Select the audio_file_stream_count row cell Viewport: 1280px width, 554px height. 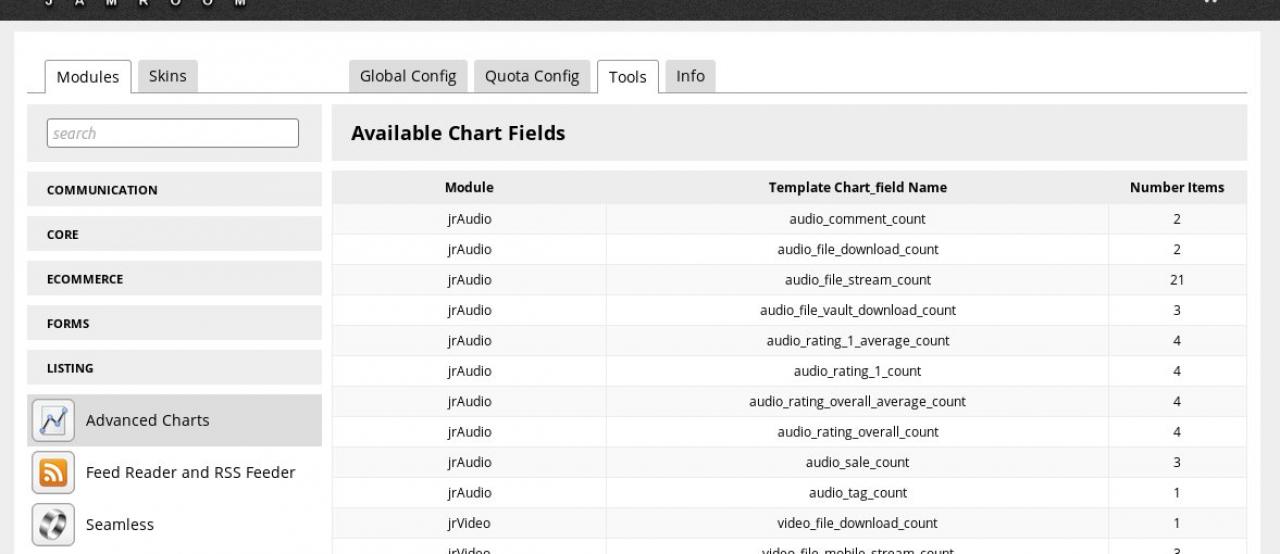(x=857, y=280)
